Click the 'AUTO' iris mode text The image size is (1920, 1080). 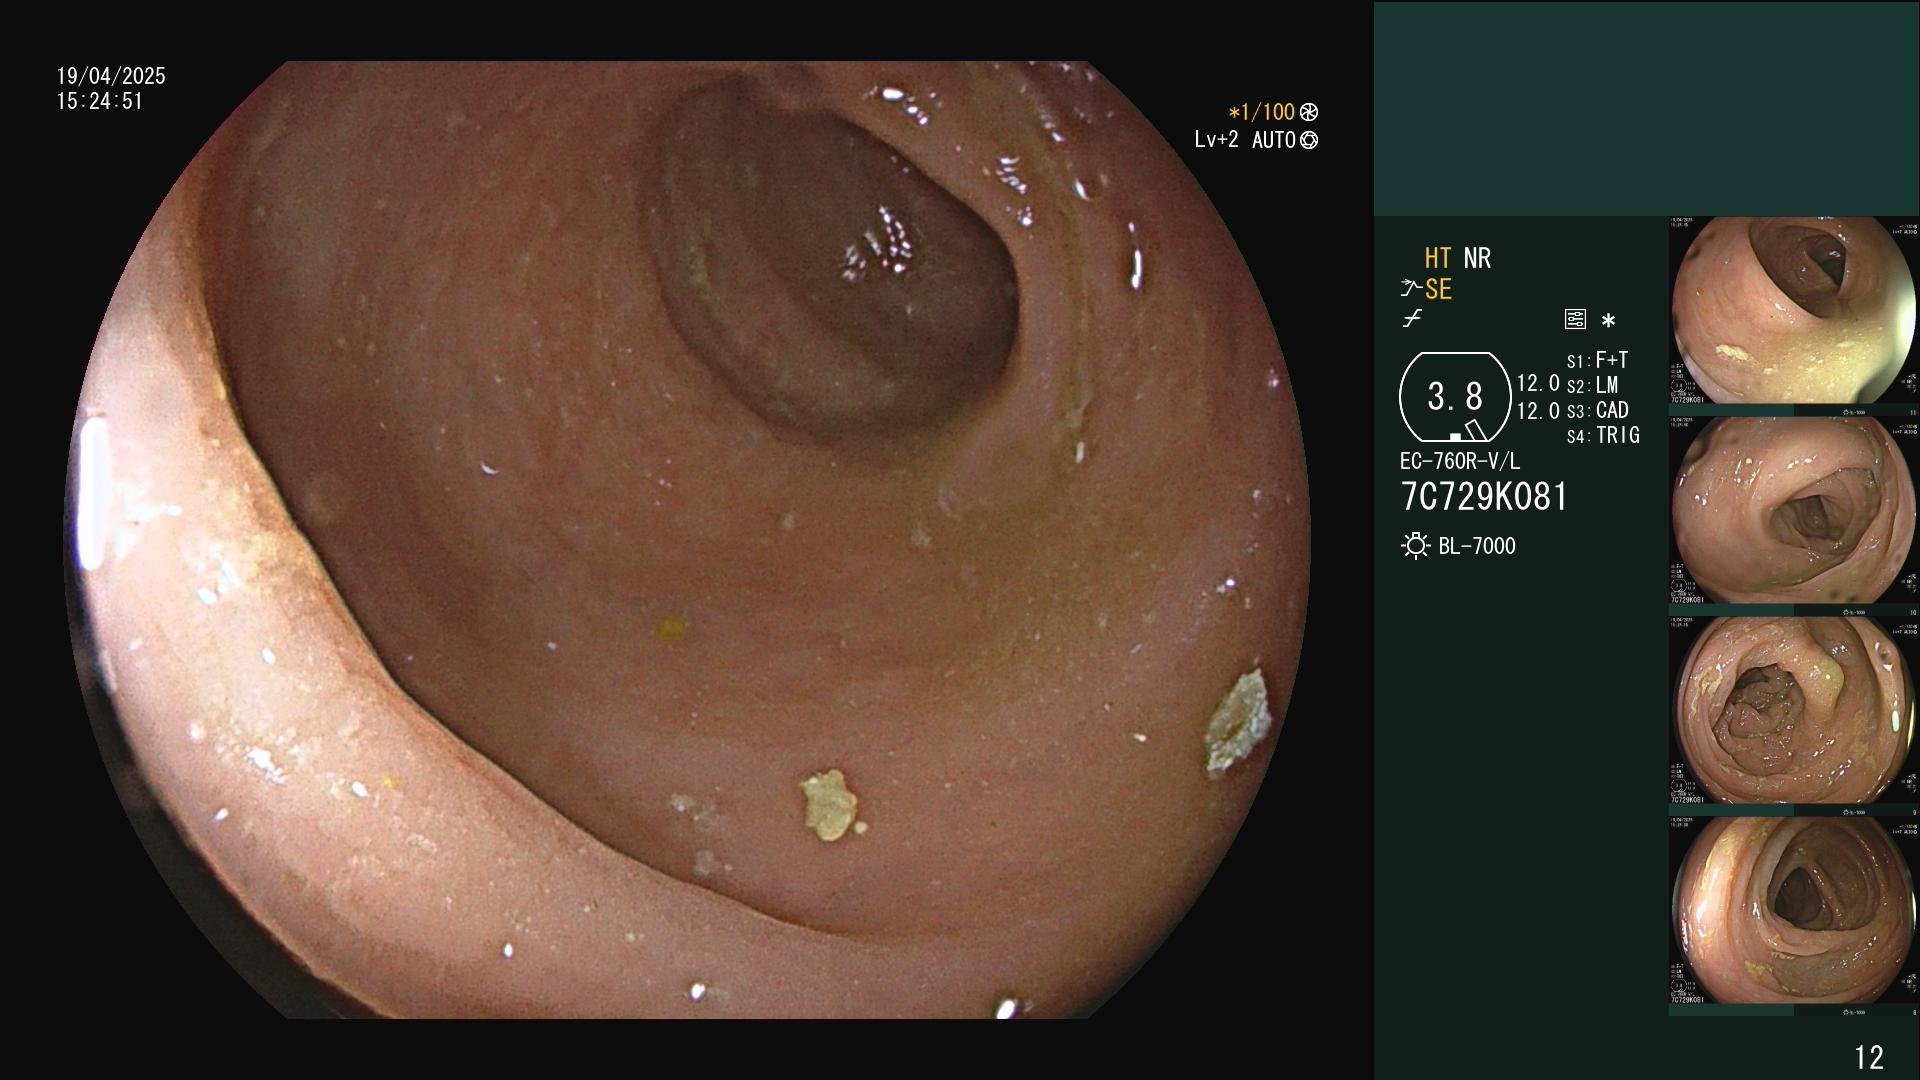coord(1274,140)
